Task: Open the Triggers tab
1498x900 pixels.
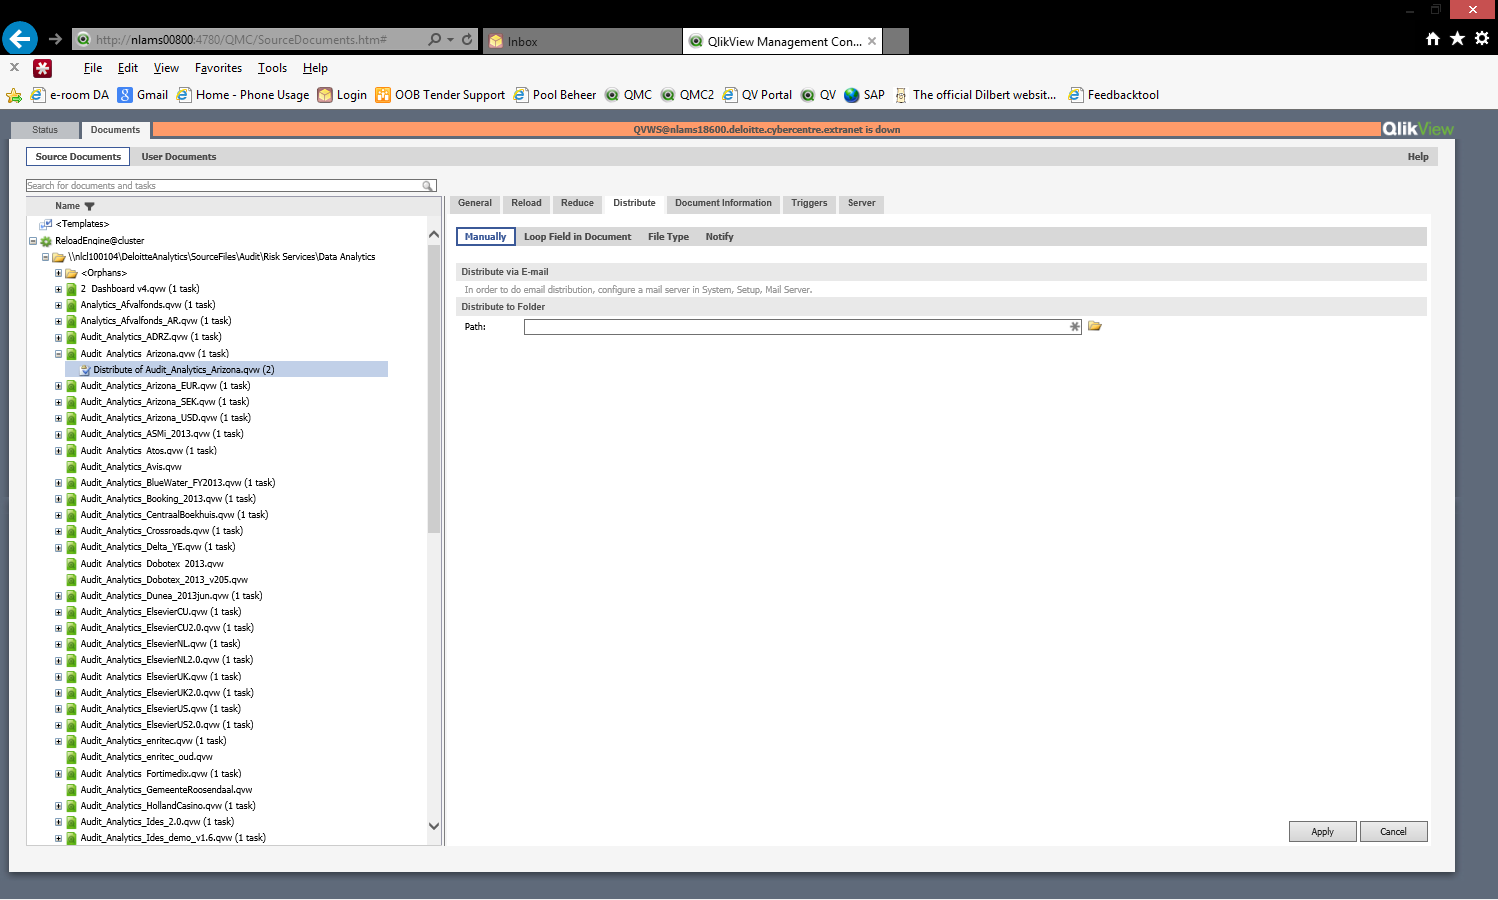Action: coord(809,203)
